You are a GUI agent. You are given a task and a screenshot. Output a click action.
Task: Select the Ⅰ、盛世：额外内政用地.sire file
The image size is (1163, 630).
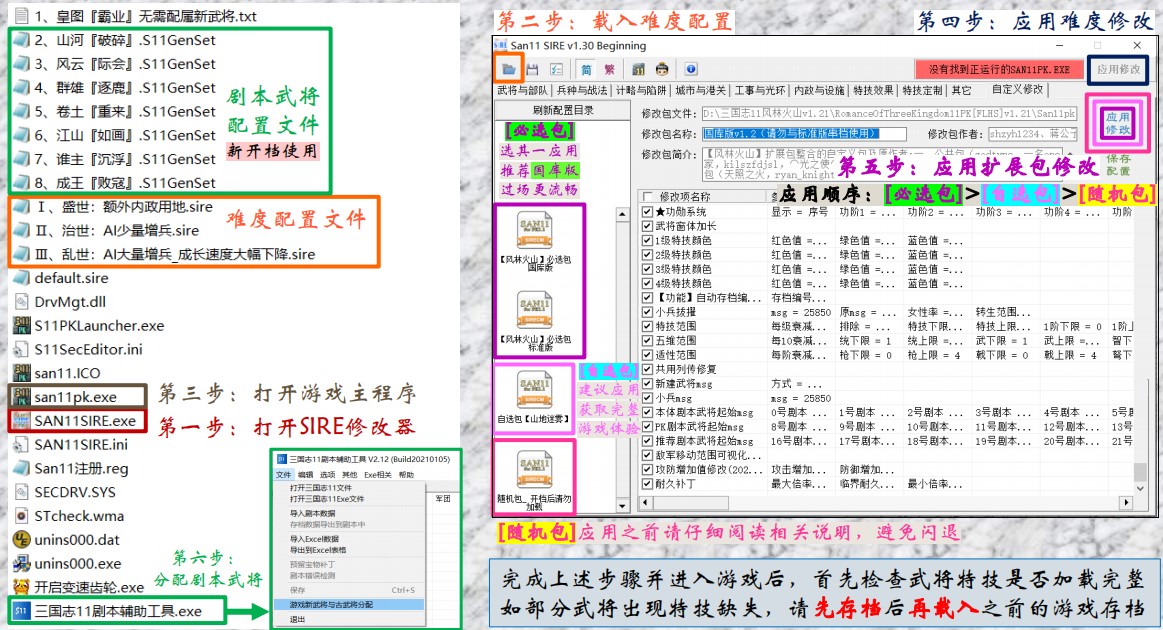[113, 207]
